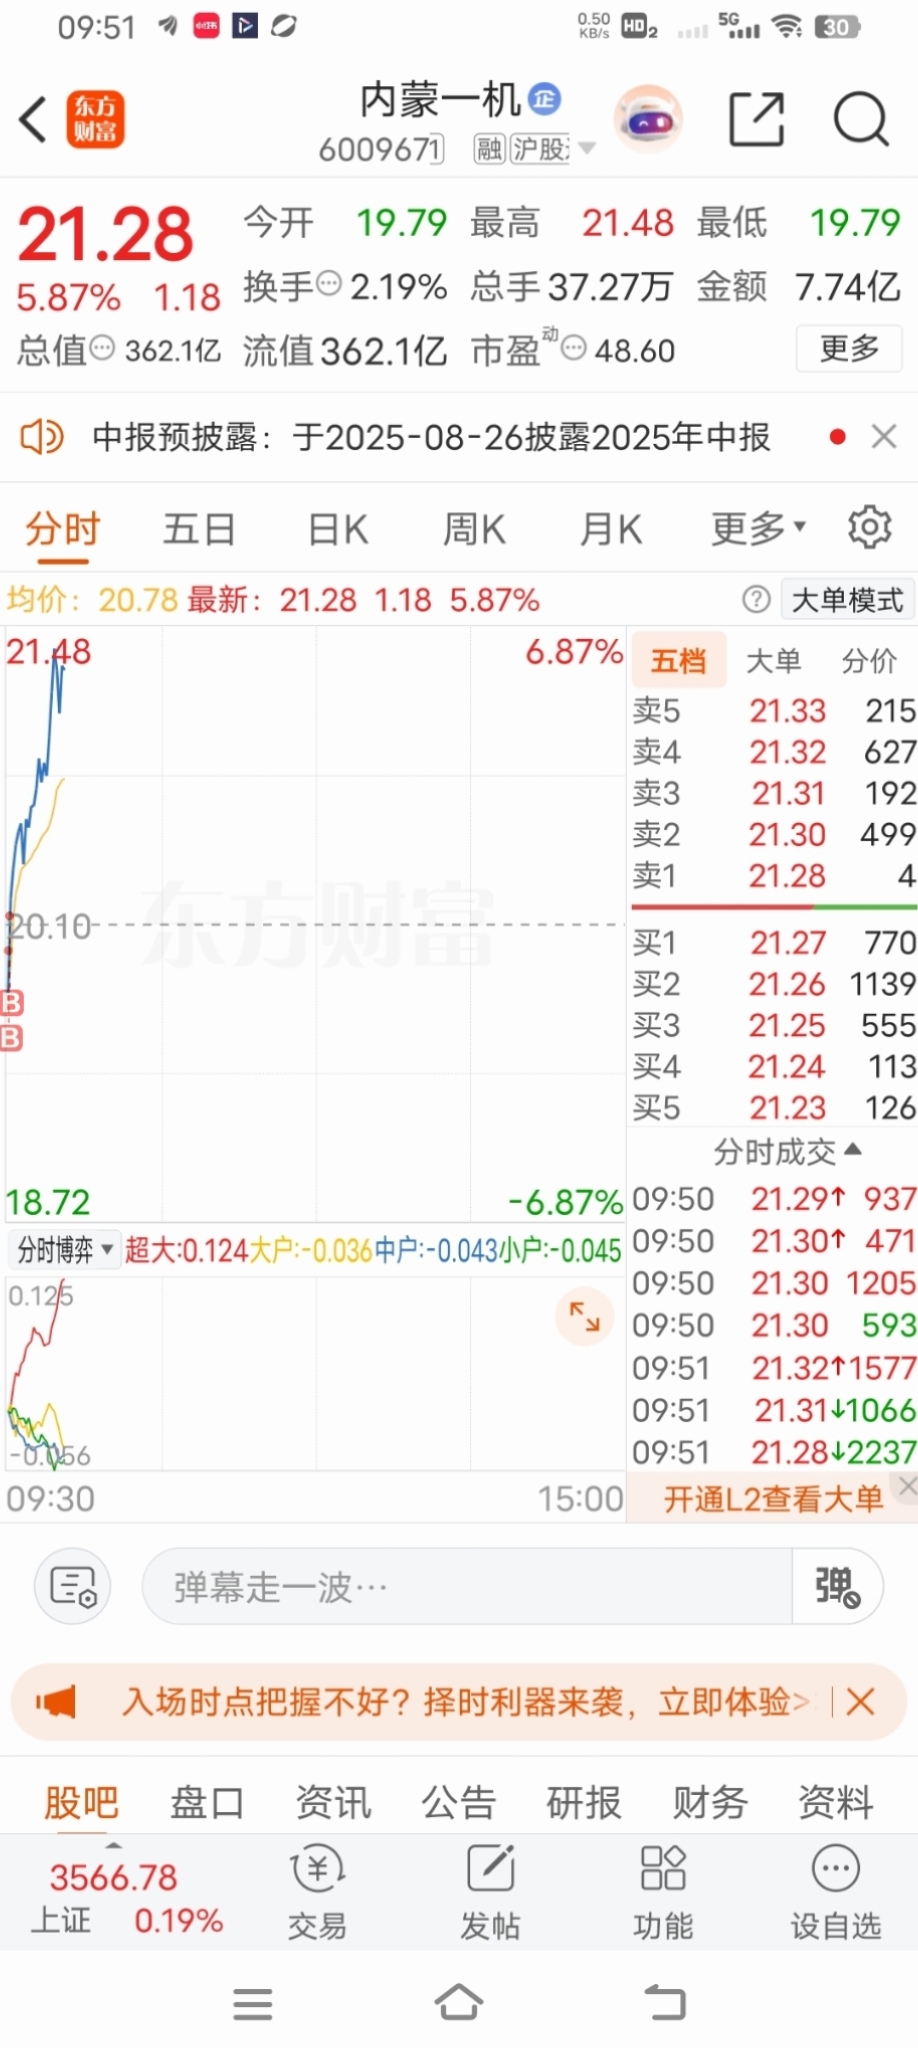Open the 交易 trade icon
The width and height of the screenshot is (918, 2048).
317,1891
